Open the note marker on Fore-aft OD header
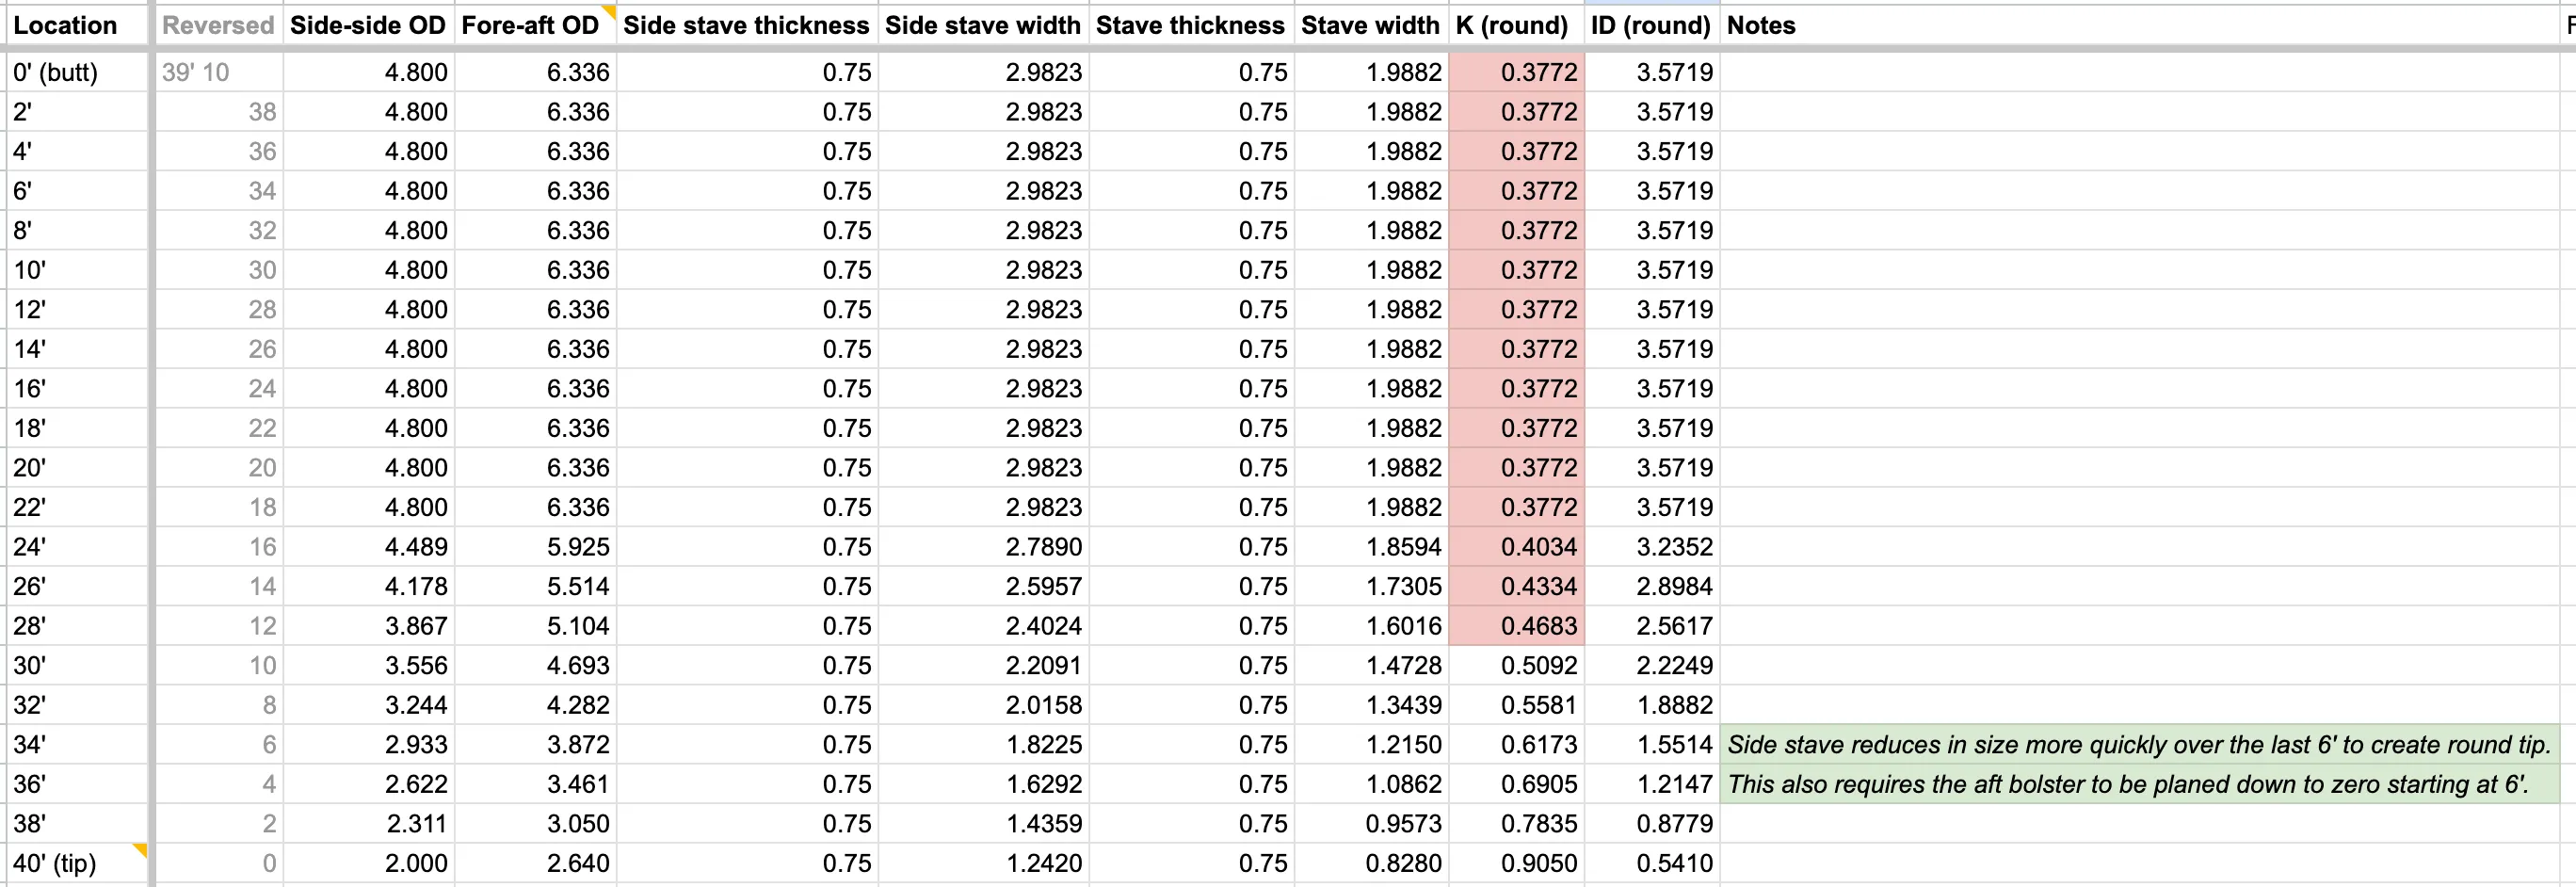The image size is (2576, 887). pos(608,11)
